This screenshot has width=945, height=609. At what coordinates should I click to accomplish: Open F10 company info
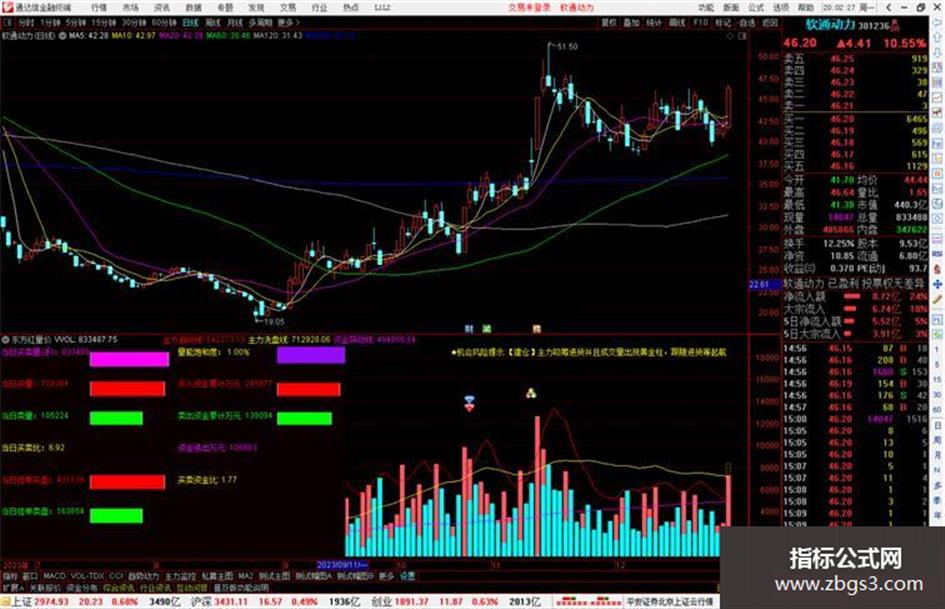[700, 23]
